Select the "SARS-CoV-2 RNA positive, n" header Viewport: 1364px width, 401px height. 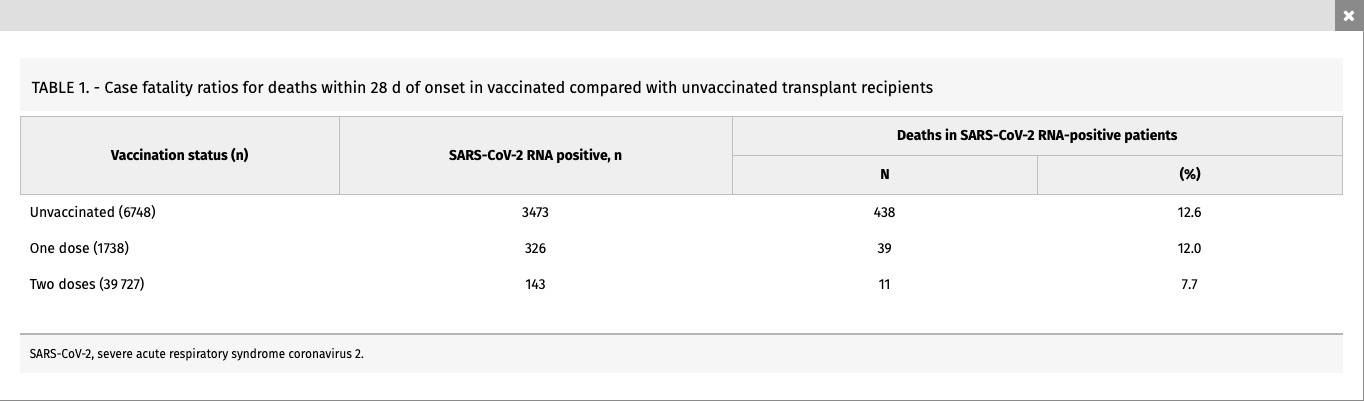pyautogui.click(x=536, y=156)
